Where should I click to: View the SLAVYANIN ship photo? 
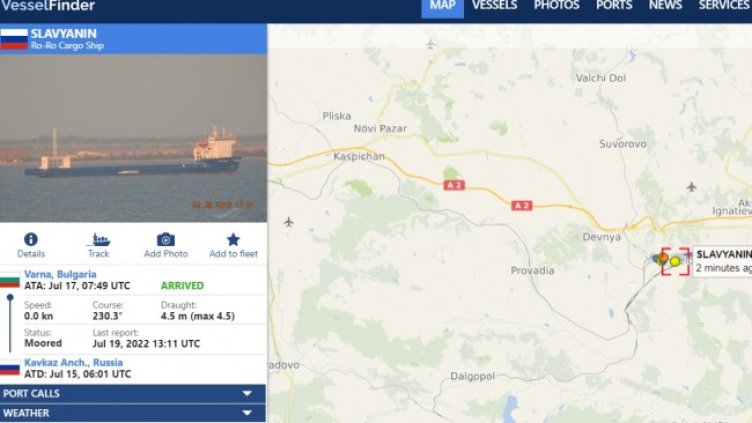[133, 138]
